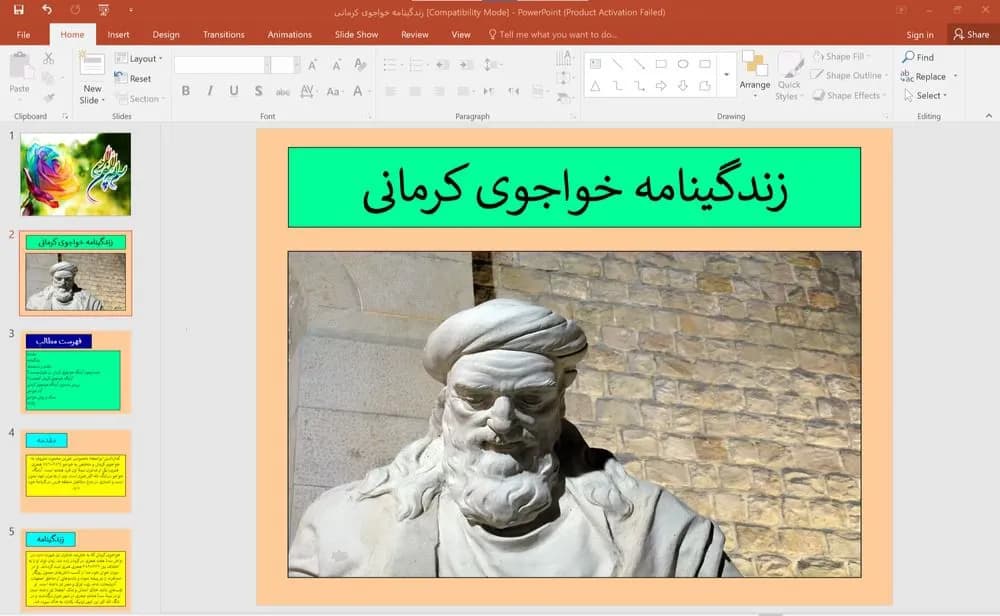Open Character Spacing AV option

(x=307, y=91)
